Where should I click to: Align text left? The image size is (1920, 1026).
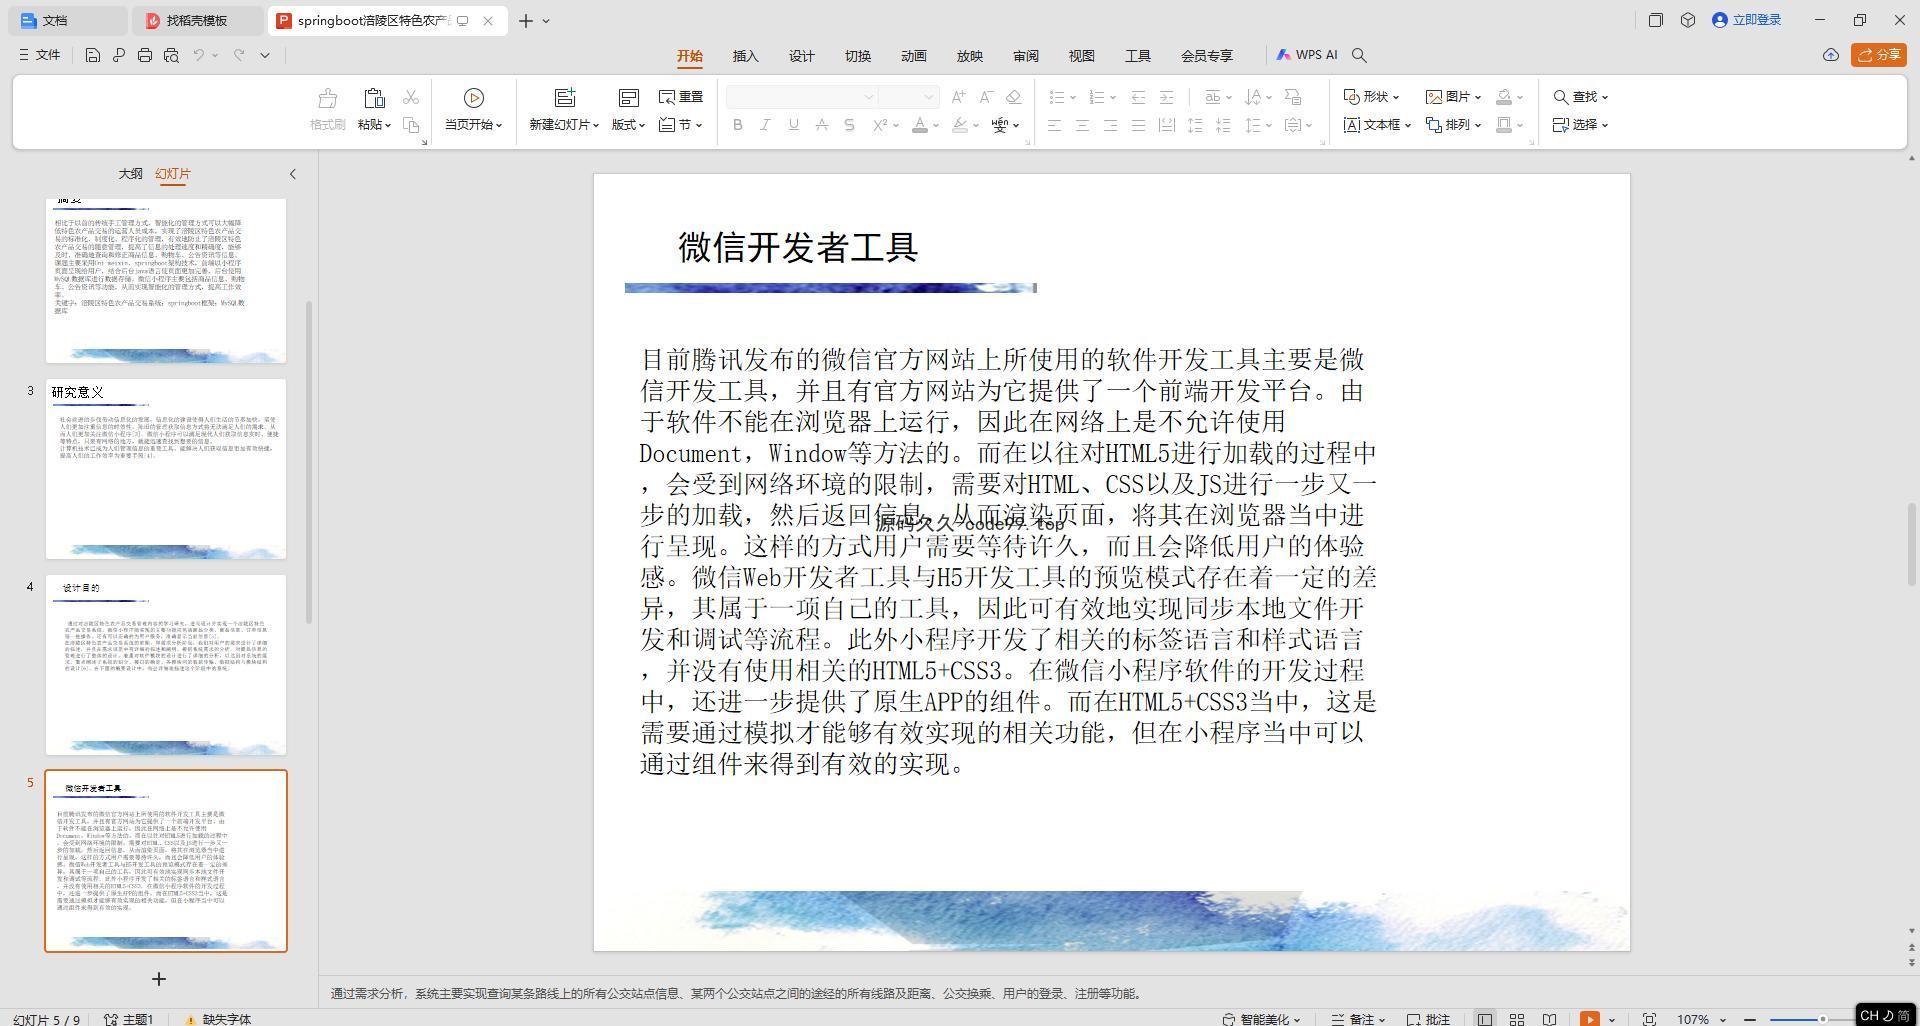coord(1054,125)
